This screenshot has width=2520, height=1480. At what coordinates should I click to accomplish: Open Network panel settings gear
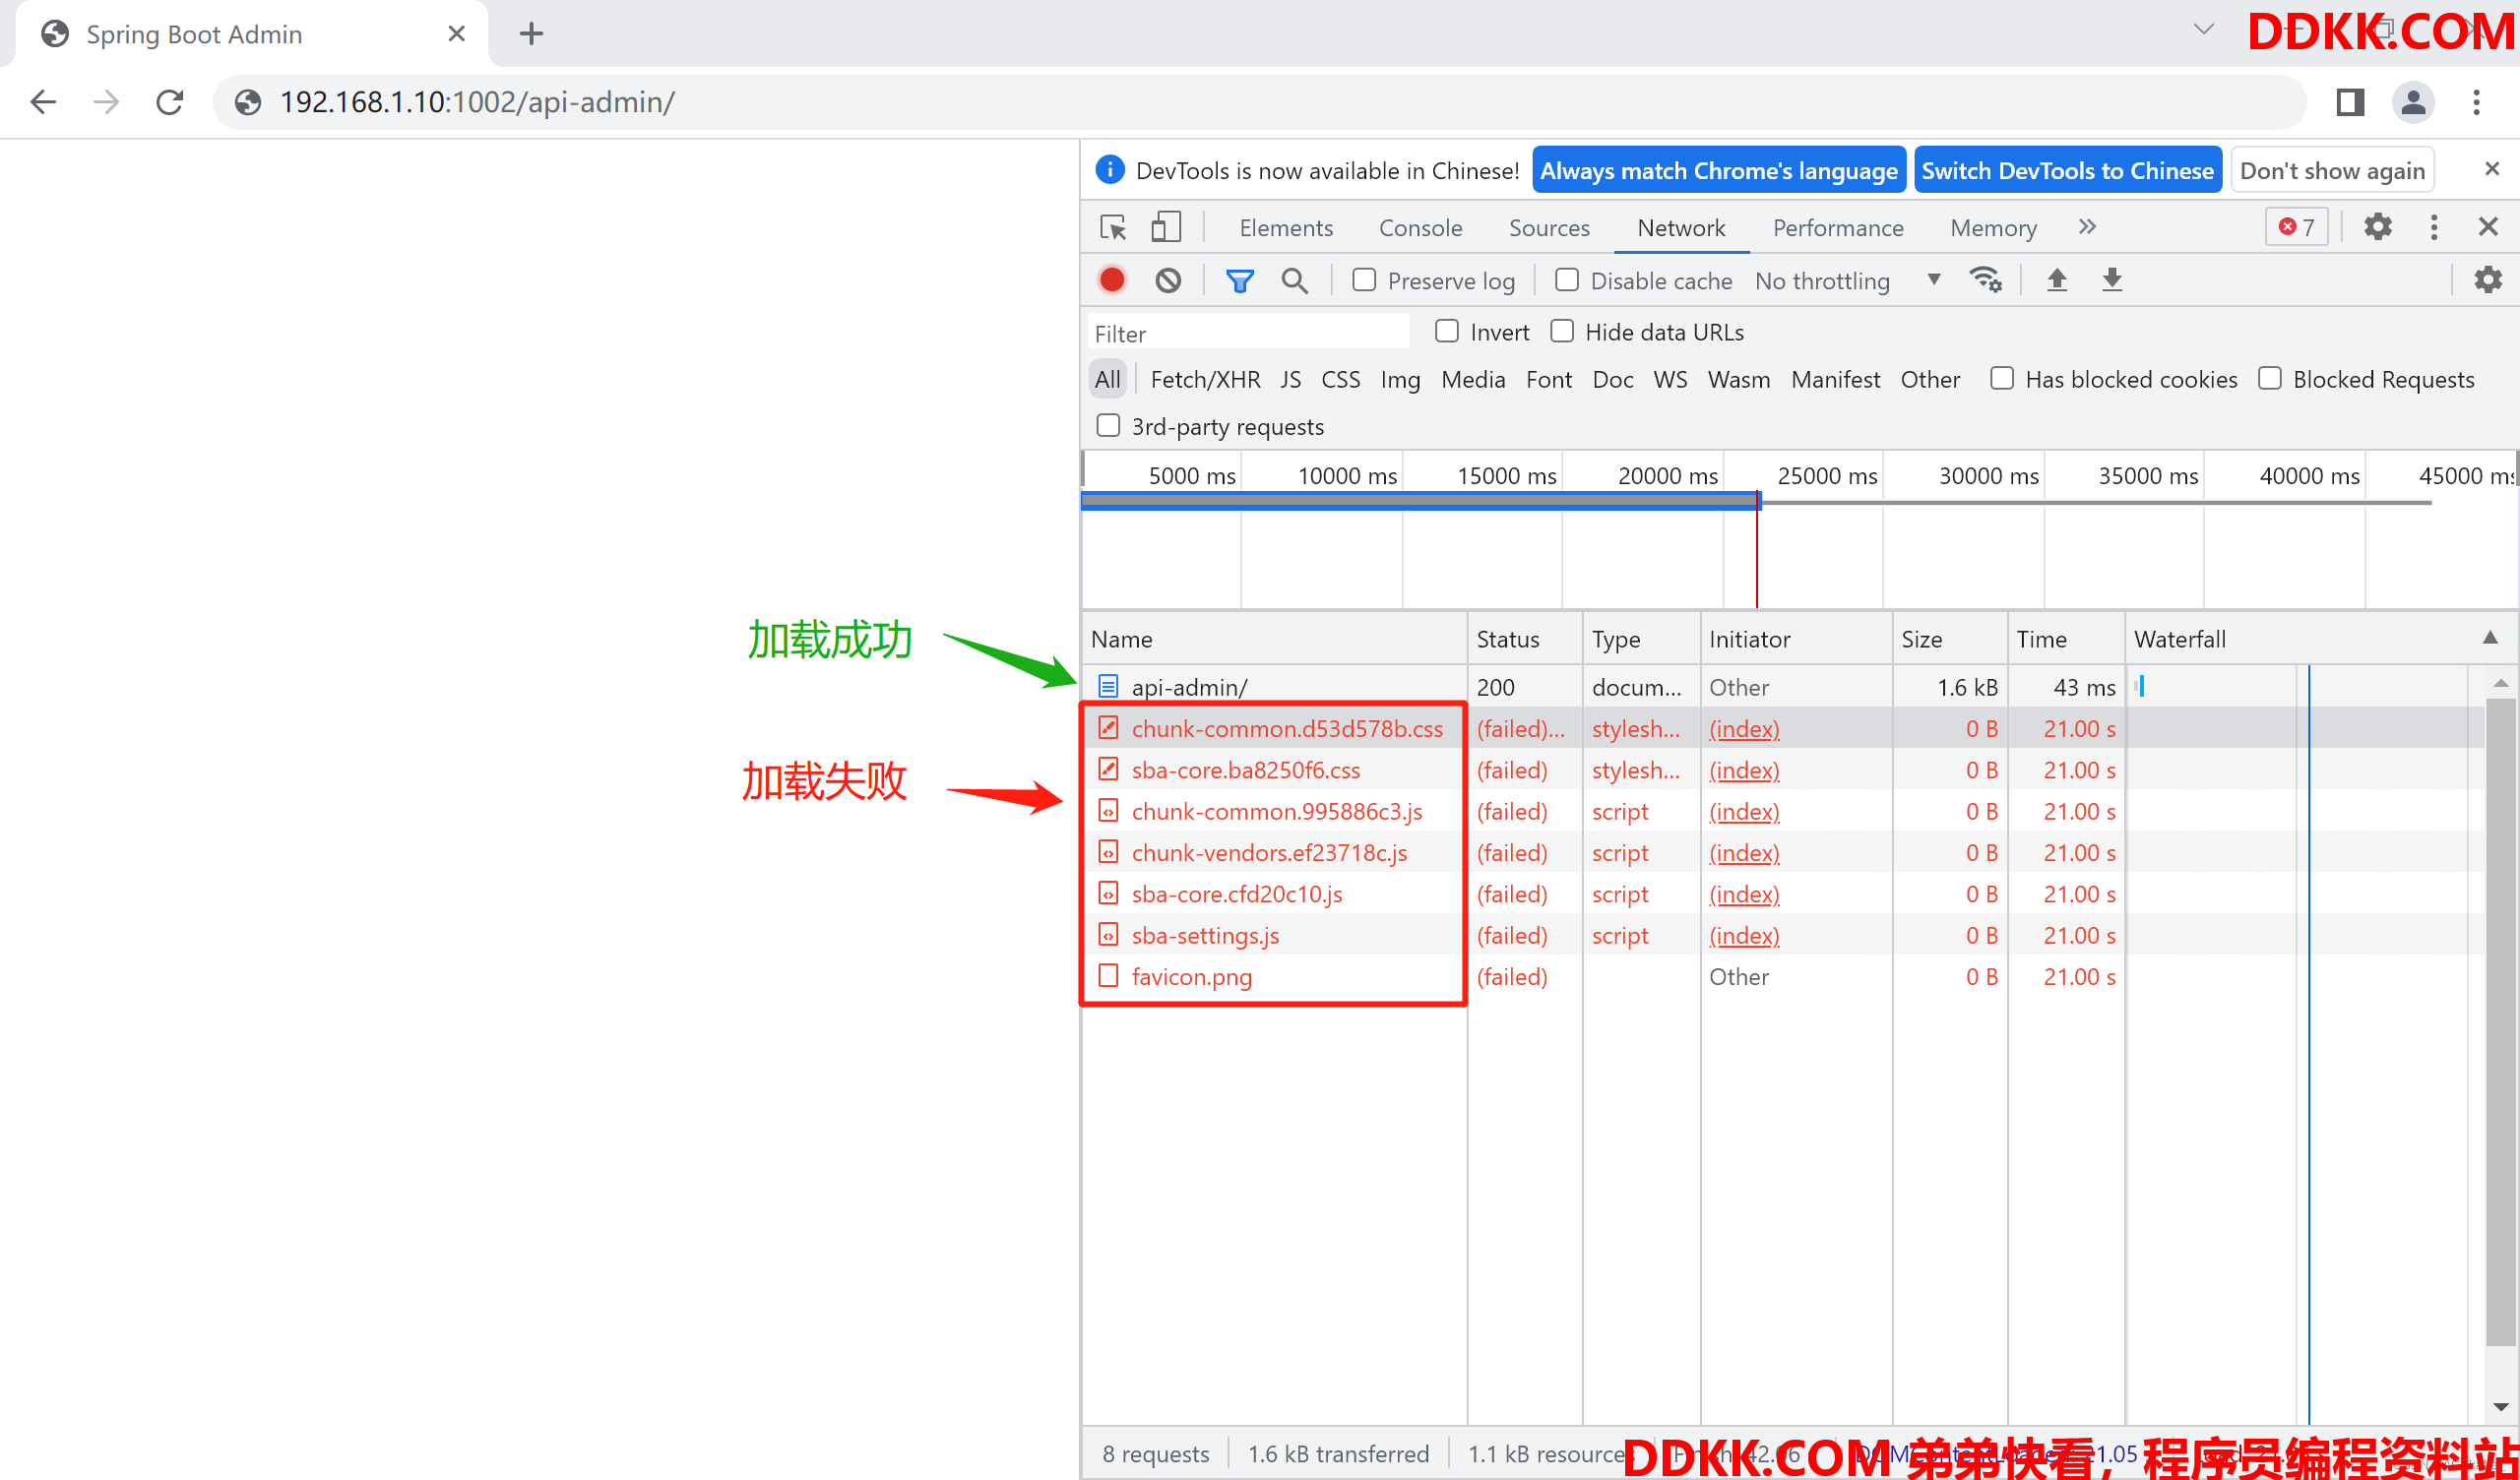2487,280
